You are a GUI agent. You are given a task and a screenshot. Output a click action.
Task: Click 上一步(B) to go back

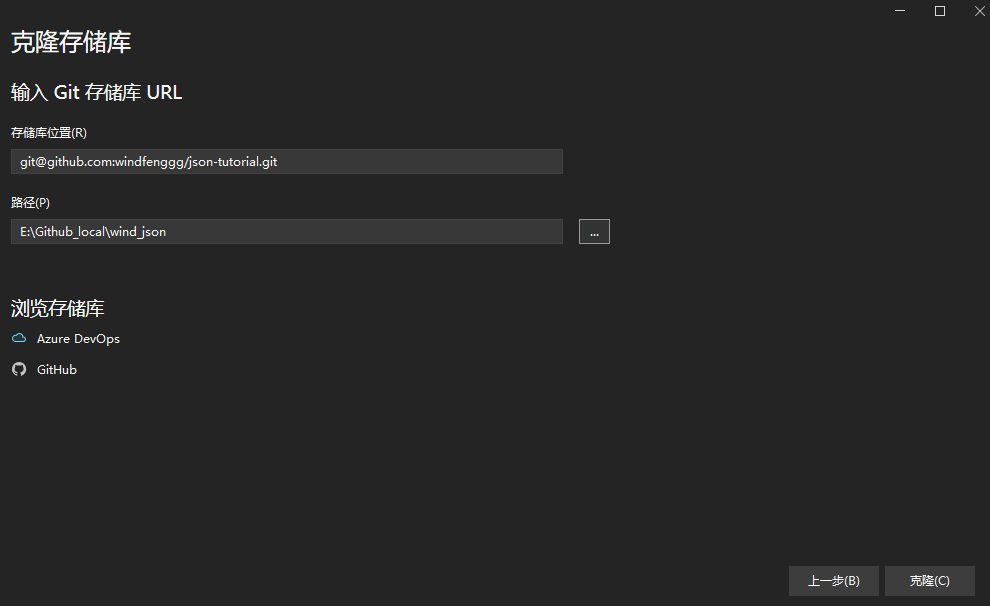(x=833, y=580)
